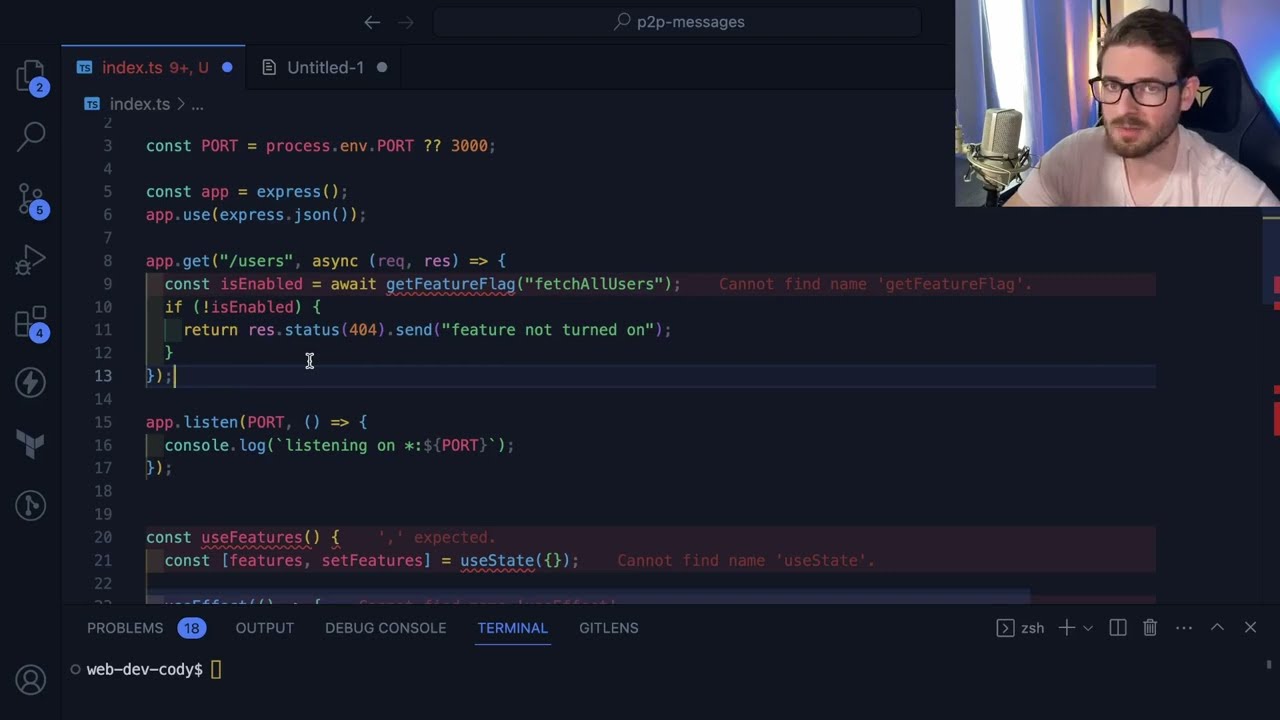Screen dimensions: 1280x720
Task: Click the index.ts breadcrumb item
Action: (x=139, y=104)
